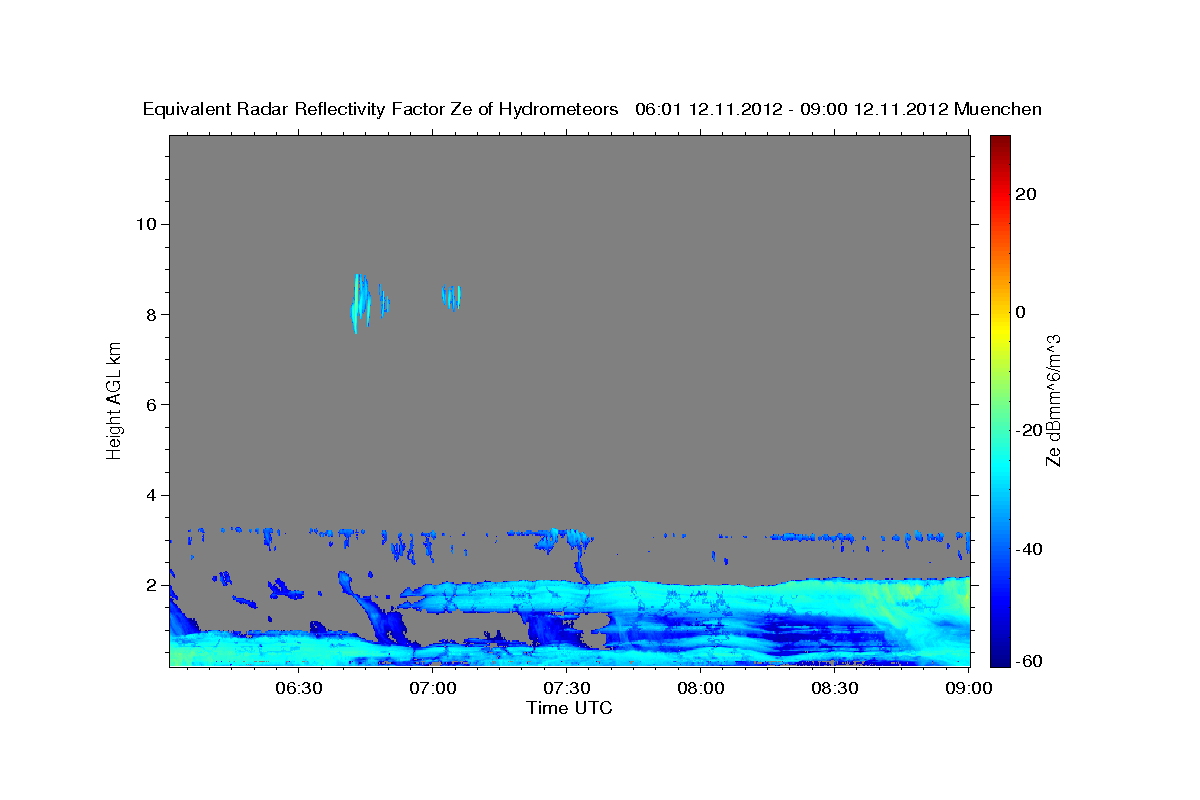The height and width of the screenshot is (800, 1200).
Task: Click the '06:30' time tick label
Action: (298, 688)
